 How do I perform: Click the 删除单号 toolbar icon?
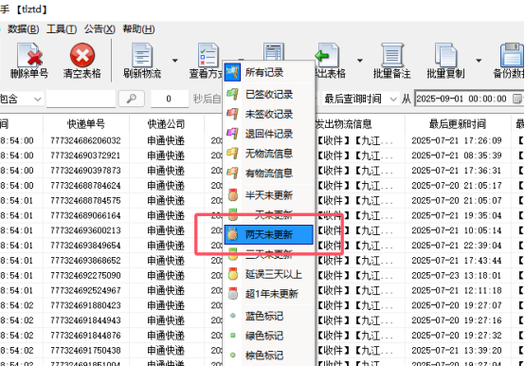[30, 55]
